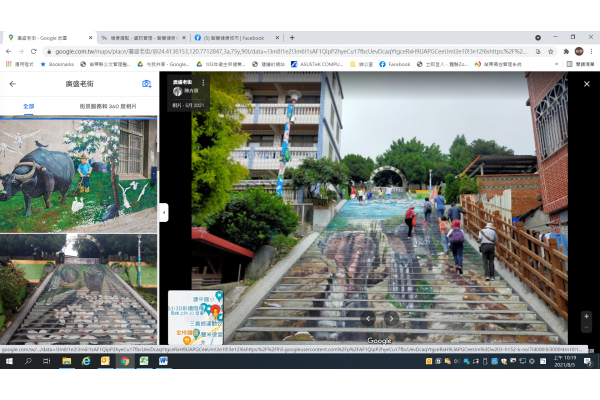Close the Facebook browser tab

pos(277,38)
